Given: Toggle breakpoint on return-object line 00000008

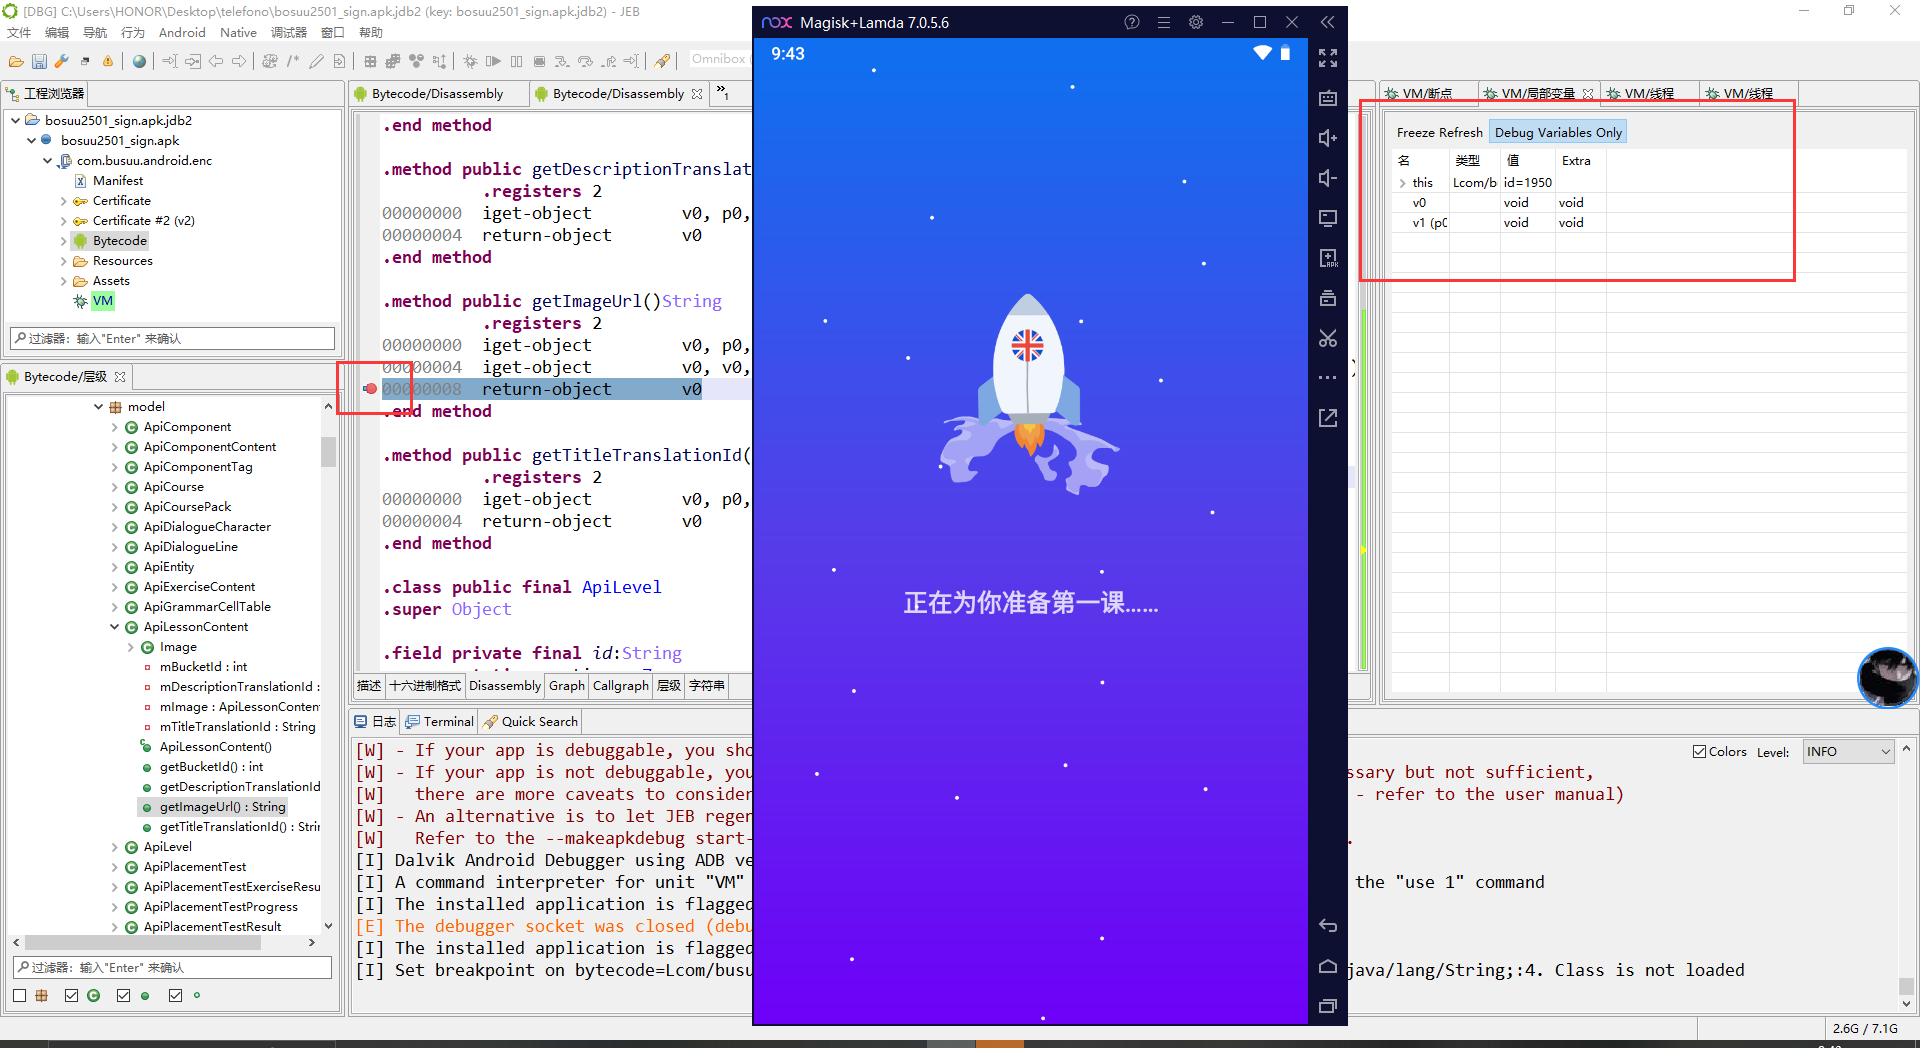Looking at the screenshot, I should point(371,389).
